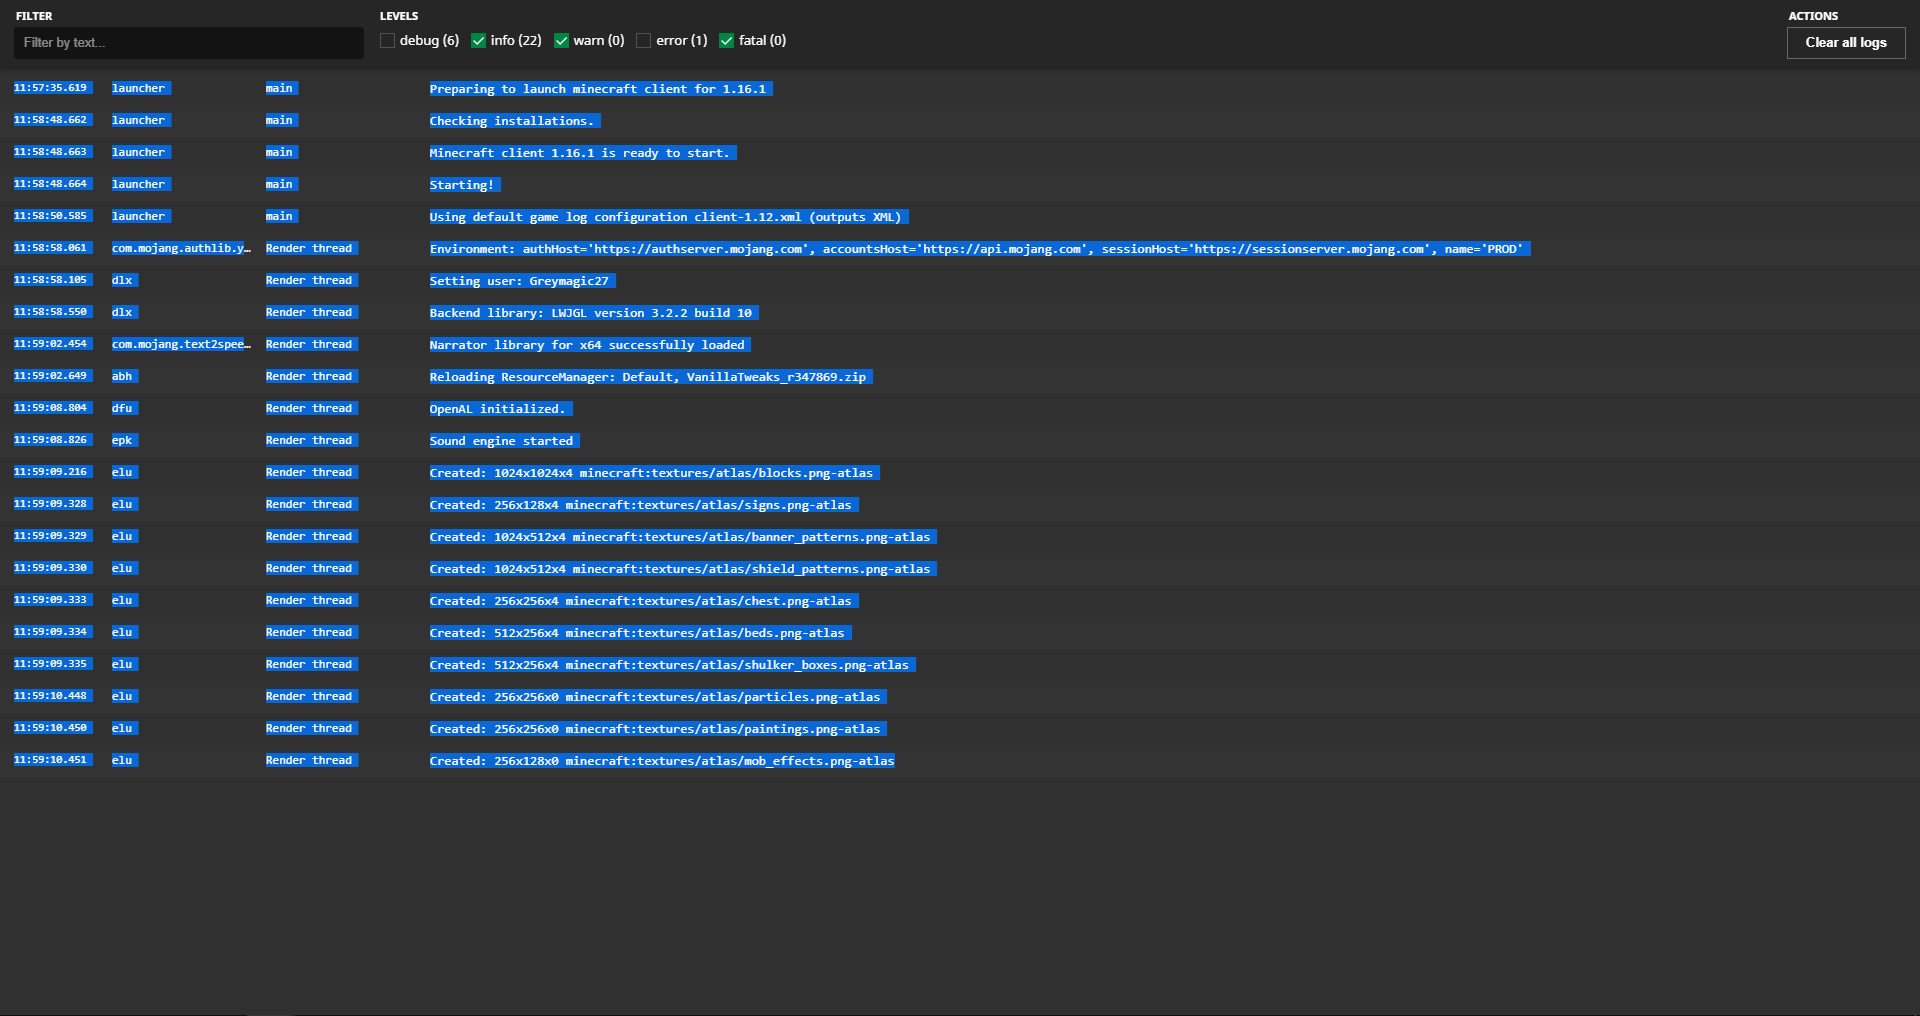This screenshot has height=1016, width=1920.
Task: Click the dlx logger tag
Action: pos(123,281)
